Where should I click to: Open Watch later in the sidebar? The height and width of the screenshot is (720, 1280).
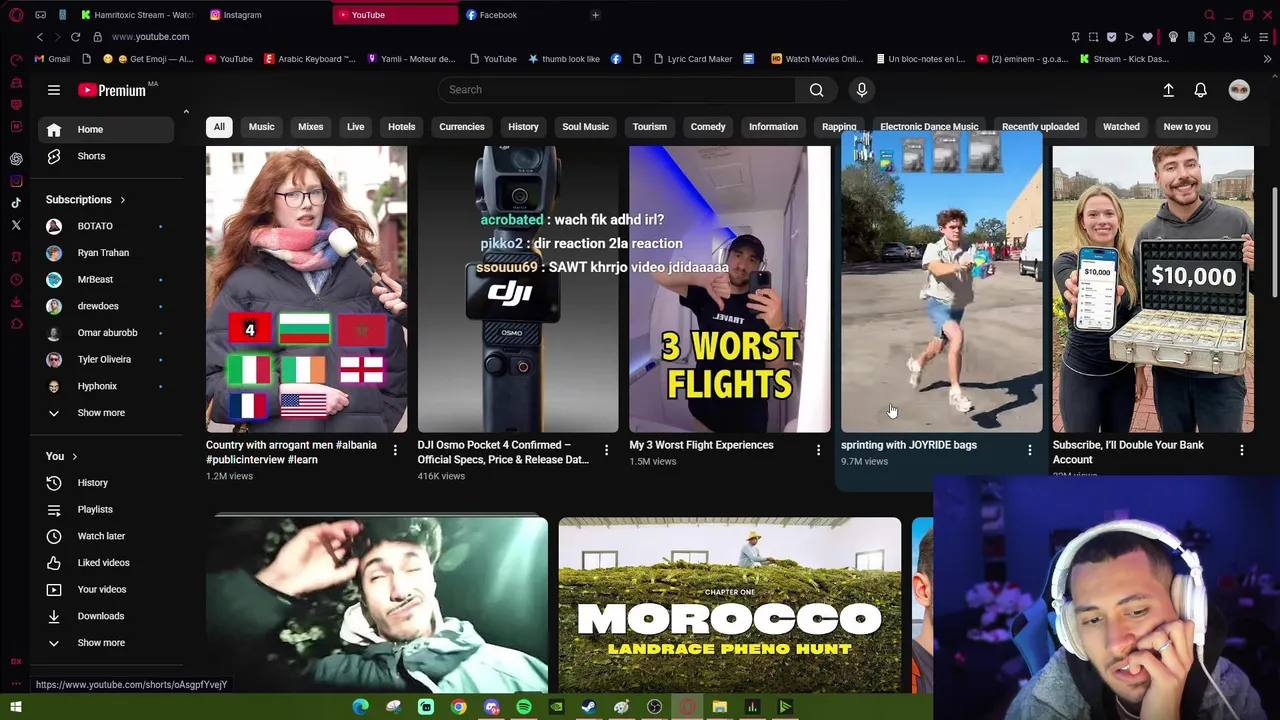click(x=106, y=536)
